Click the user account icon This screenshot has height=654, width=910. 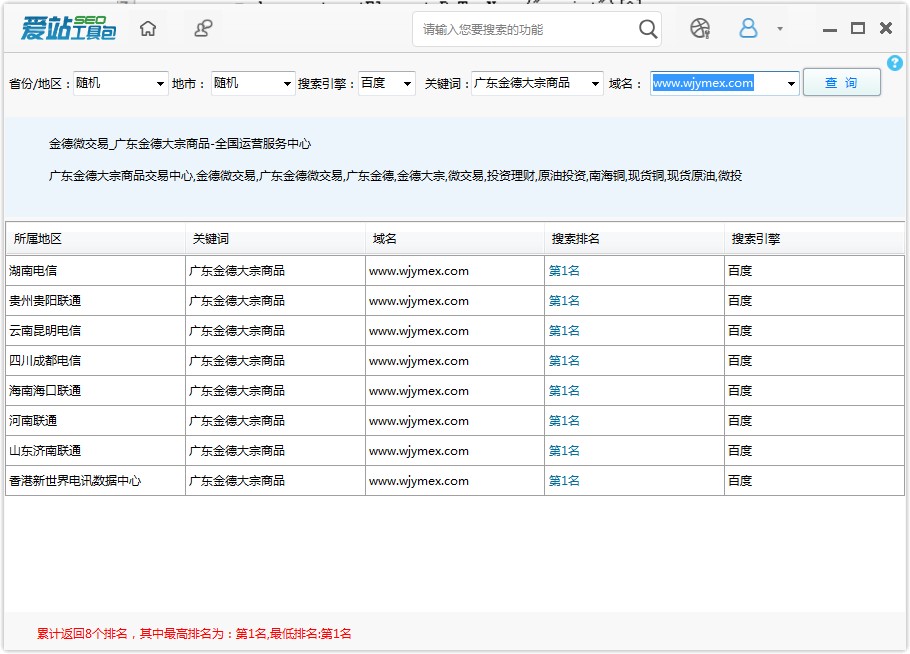pos(748,29)
